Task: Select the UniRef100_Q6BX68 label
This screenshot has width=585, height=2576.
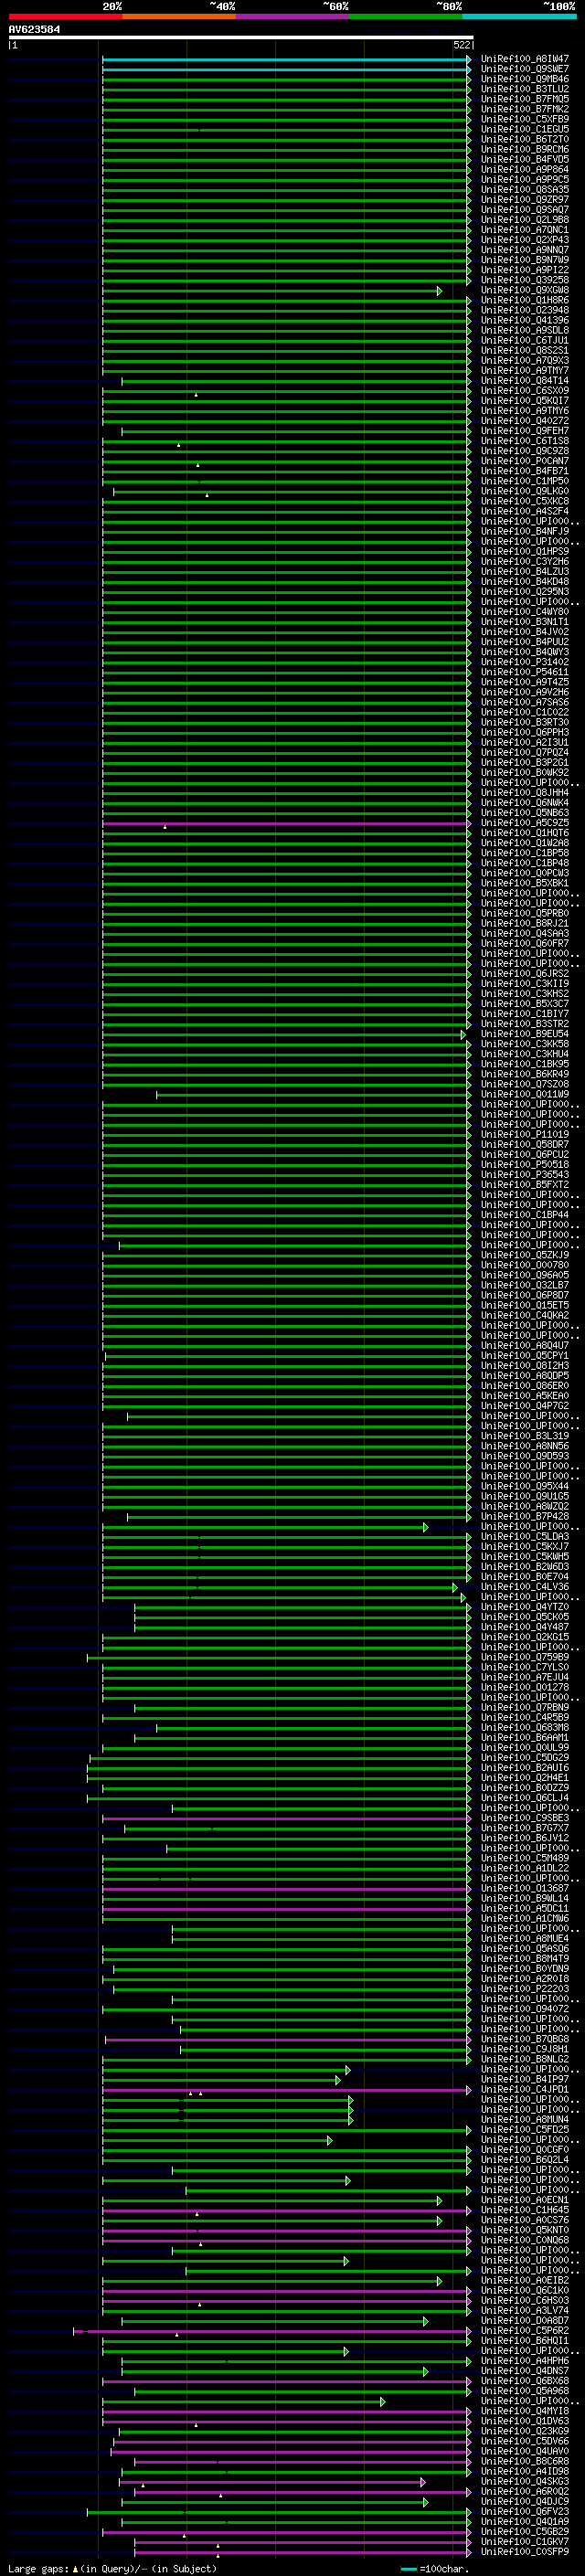Action: click(x=524, y=2380)
